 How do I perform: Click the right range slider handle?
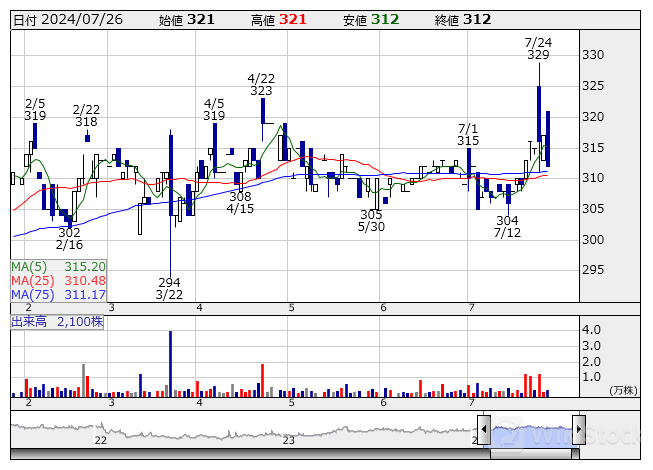coord(577,430)
